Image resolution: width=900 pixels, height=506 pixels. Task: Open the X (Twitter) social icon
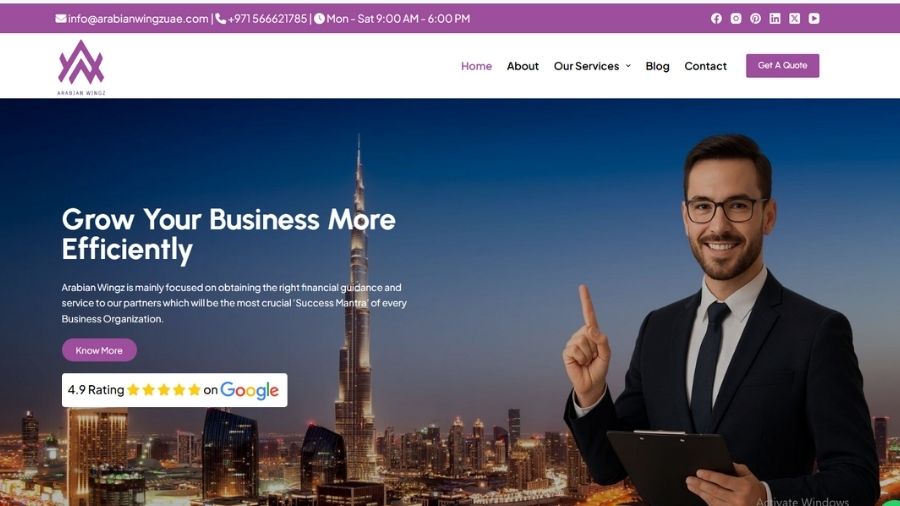(x=794, y=18)
